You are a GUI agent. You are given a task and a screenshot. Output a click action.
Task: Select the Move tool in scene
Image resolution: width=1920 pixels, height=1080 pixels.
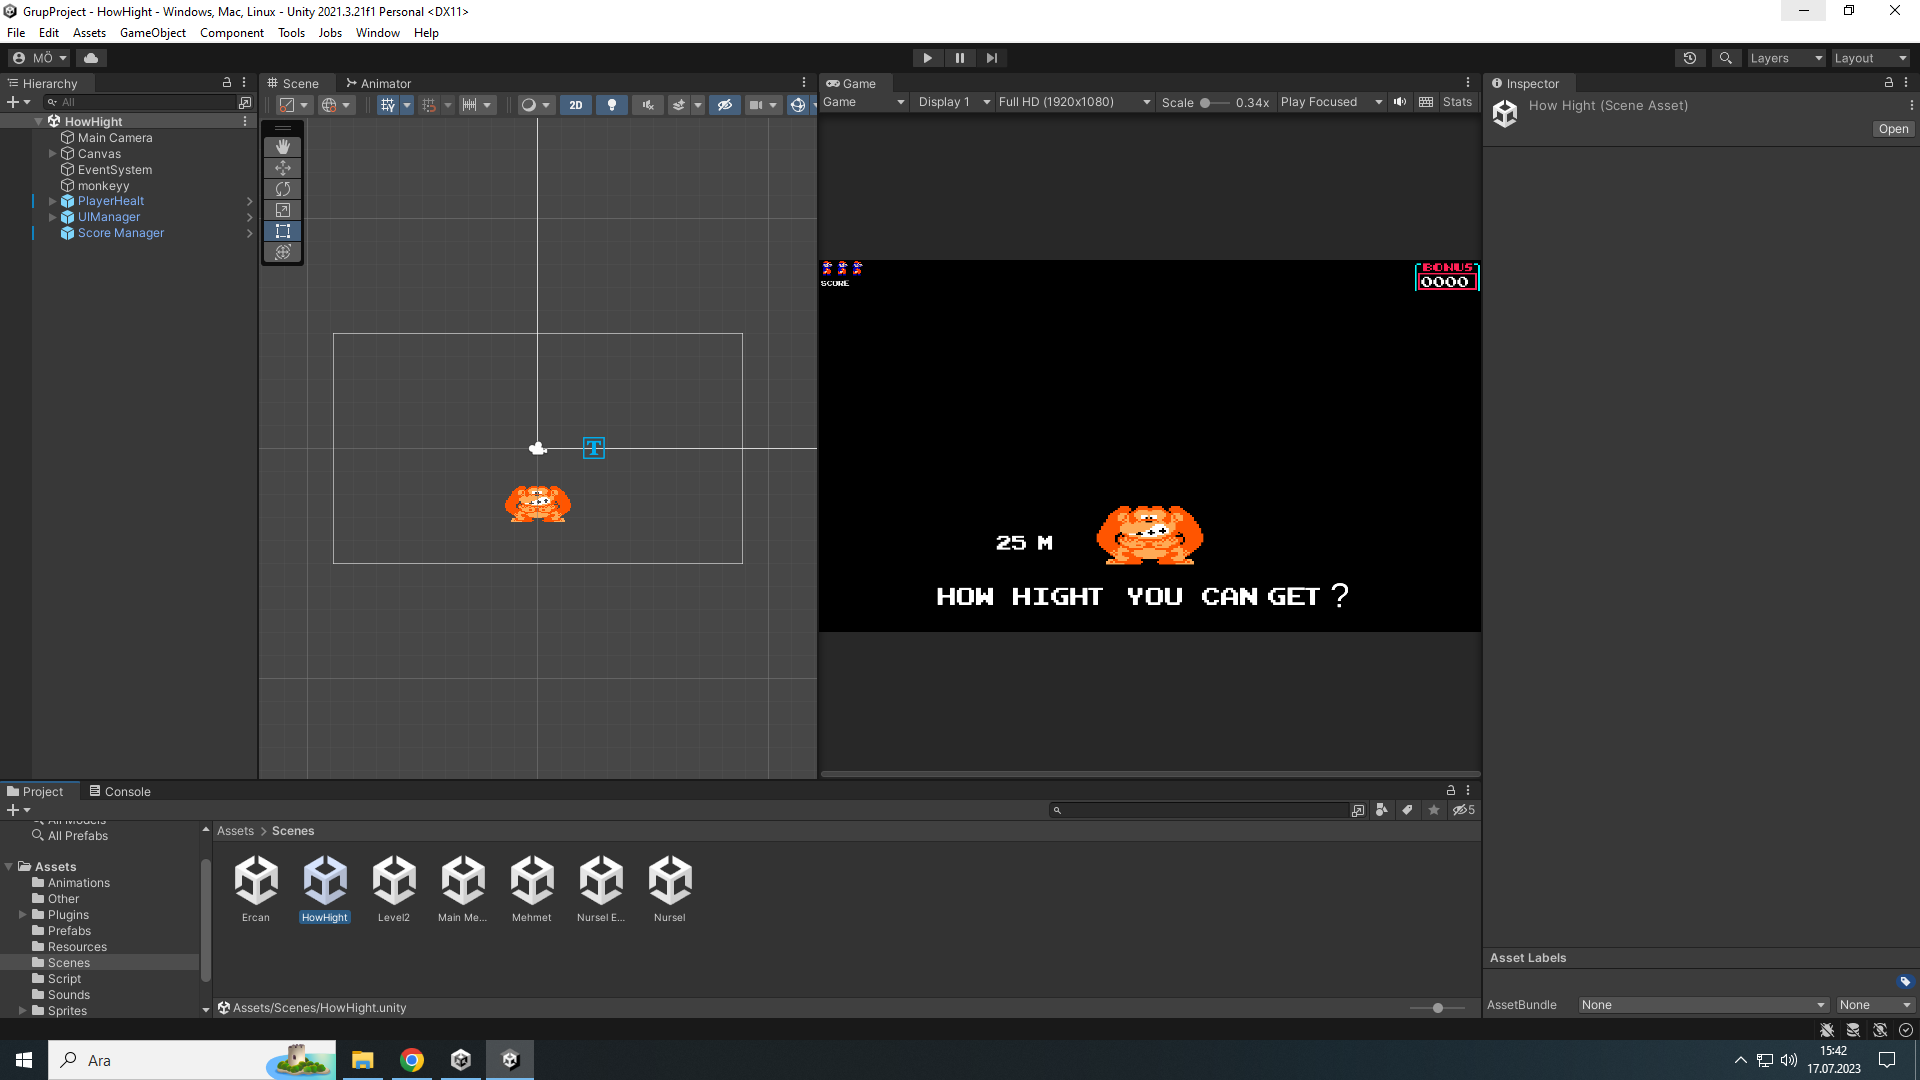[x=283, y=168]
